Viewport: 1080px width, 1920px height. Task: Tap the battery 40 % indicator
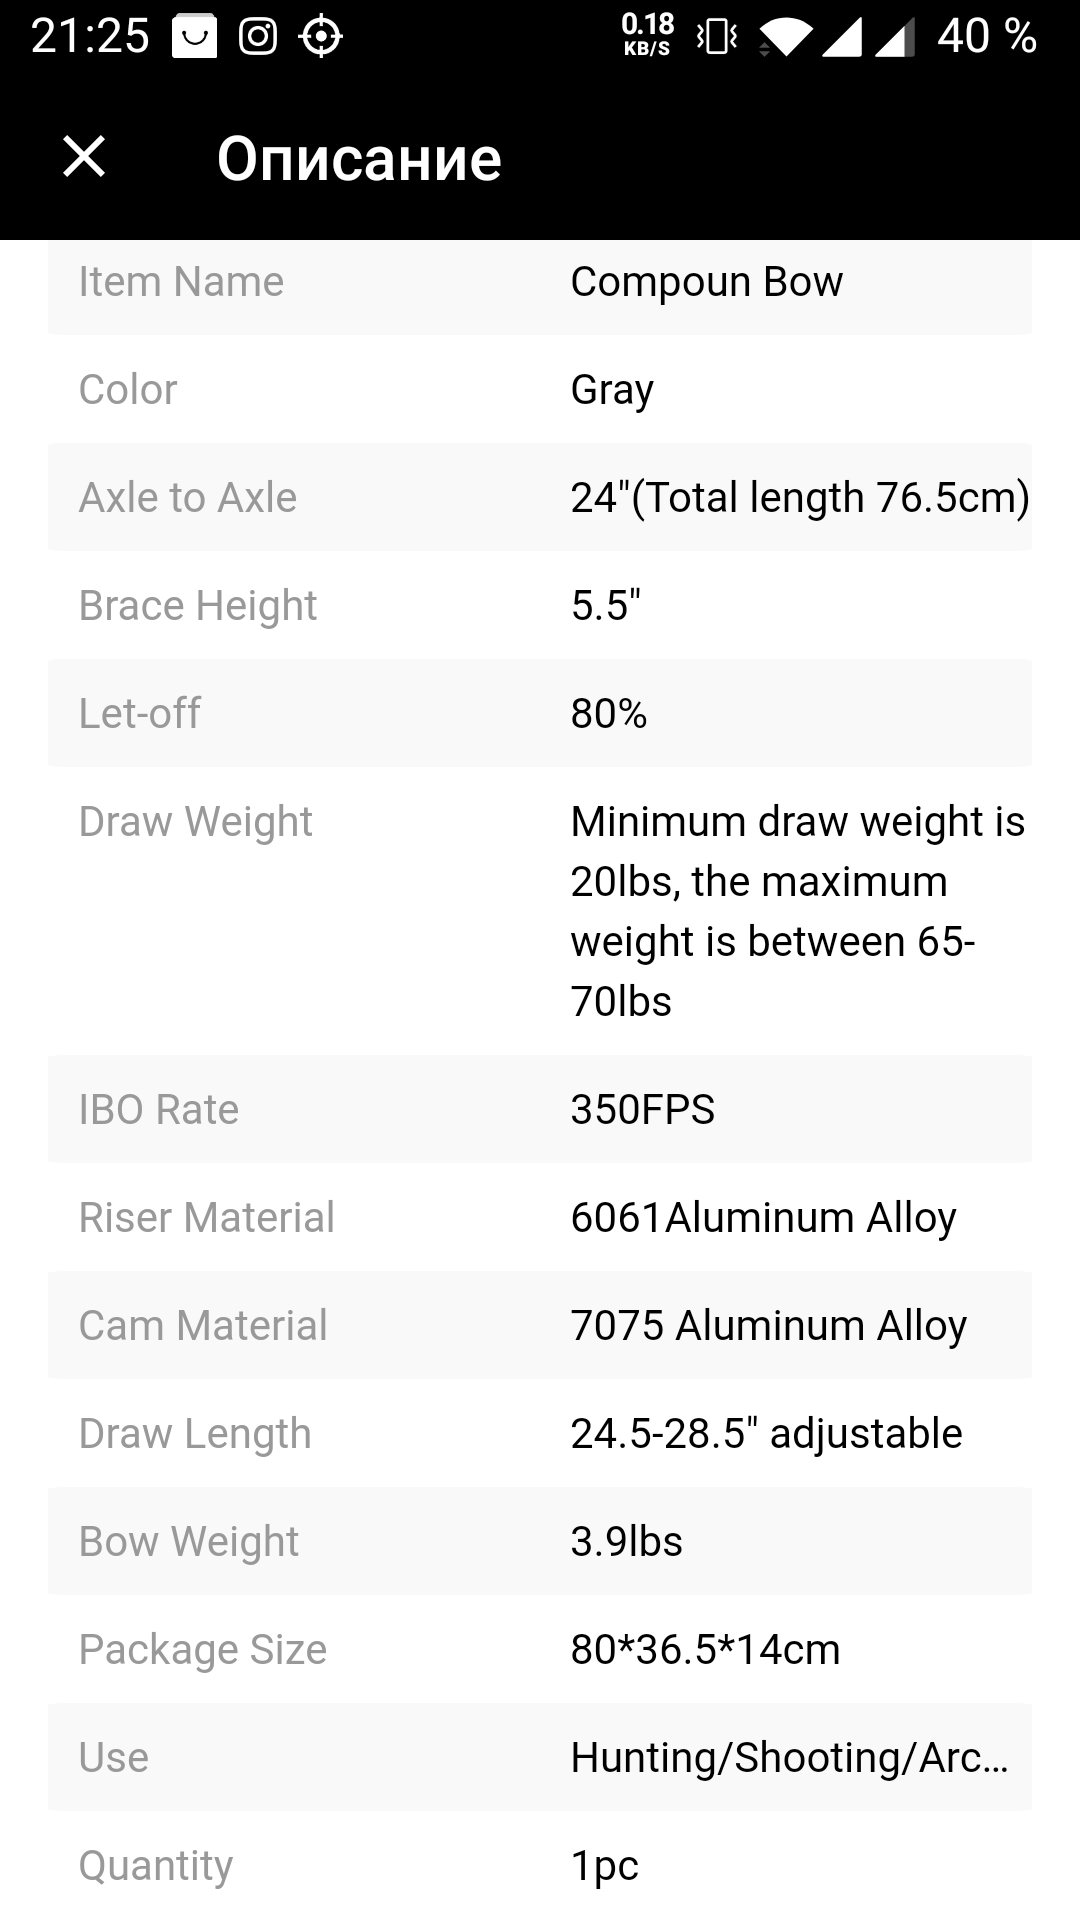[987, 36]
